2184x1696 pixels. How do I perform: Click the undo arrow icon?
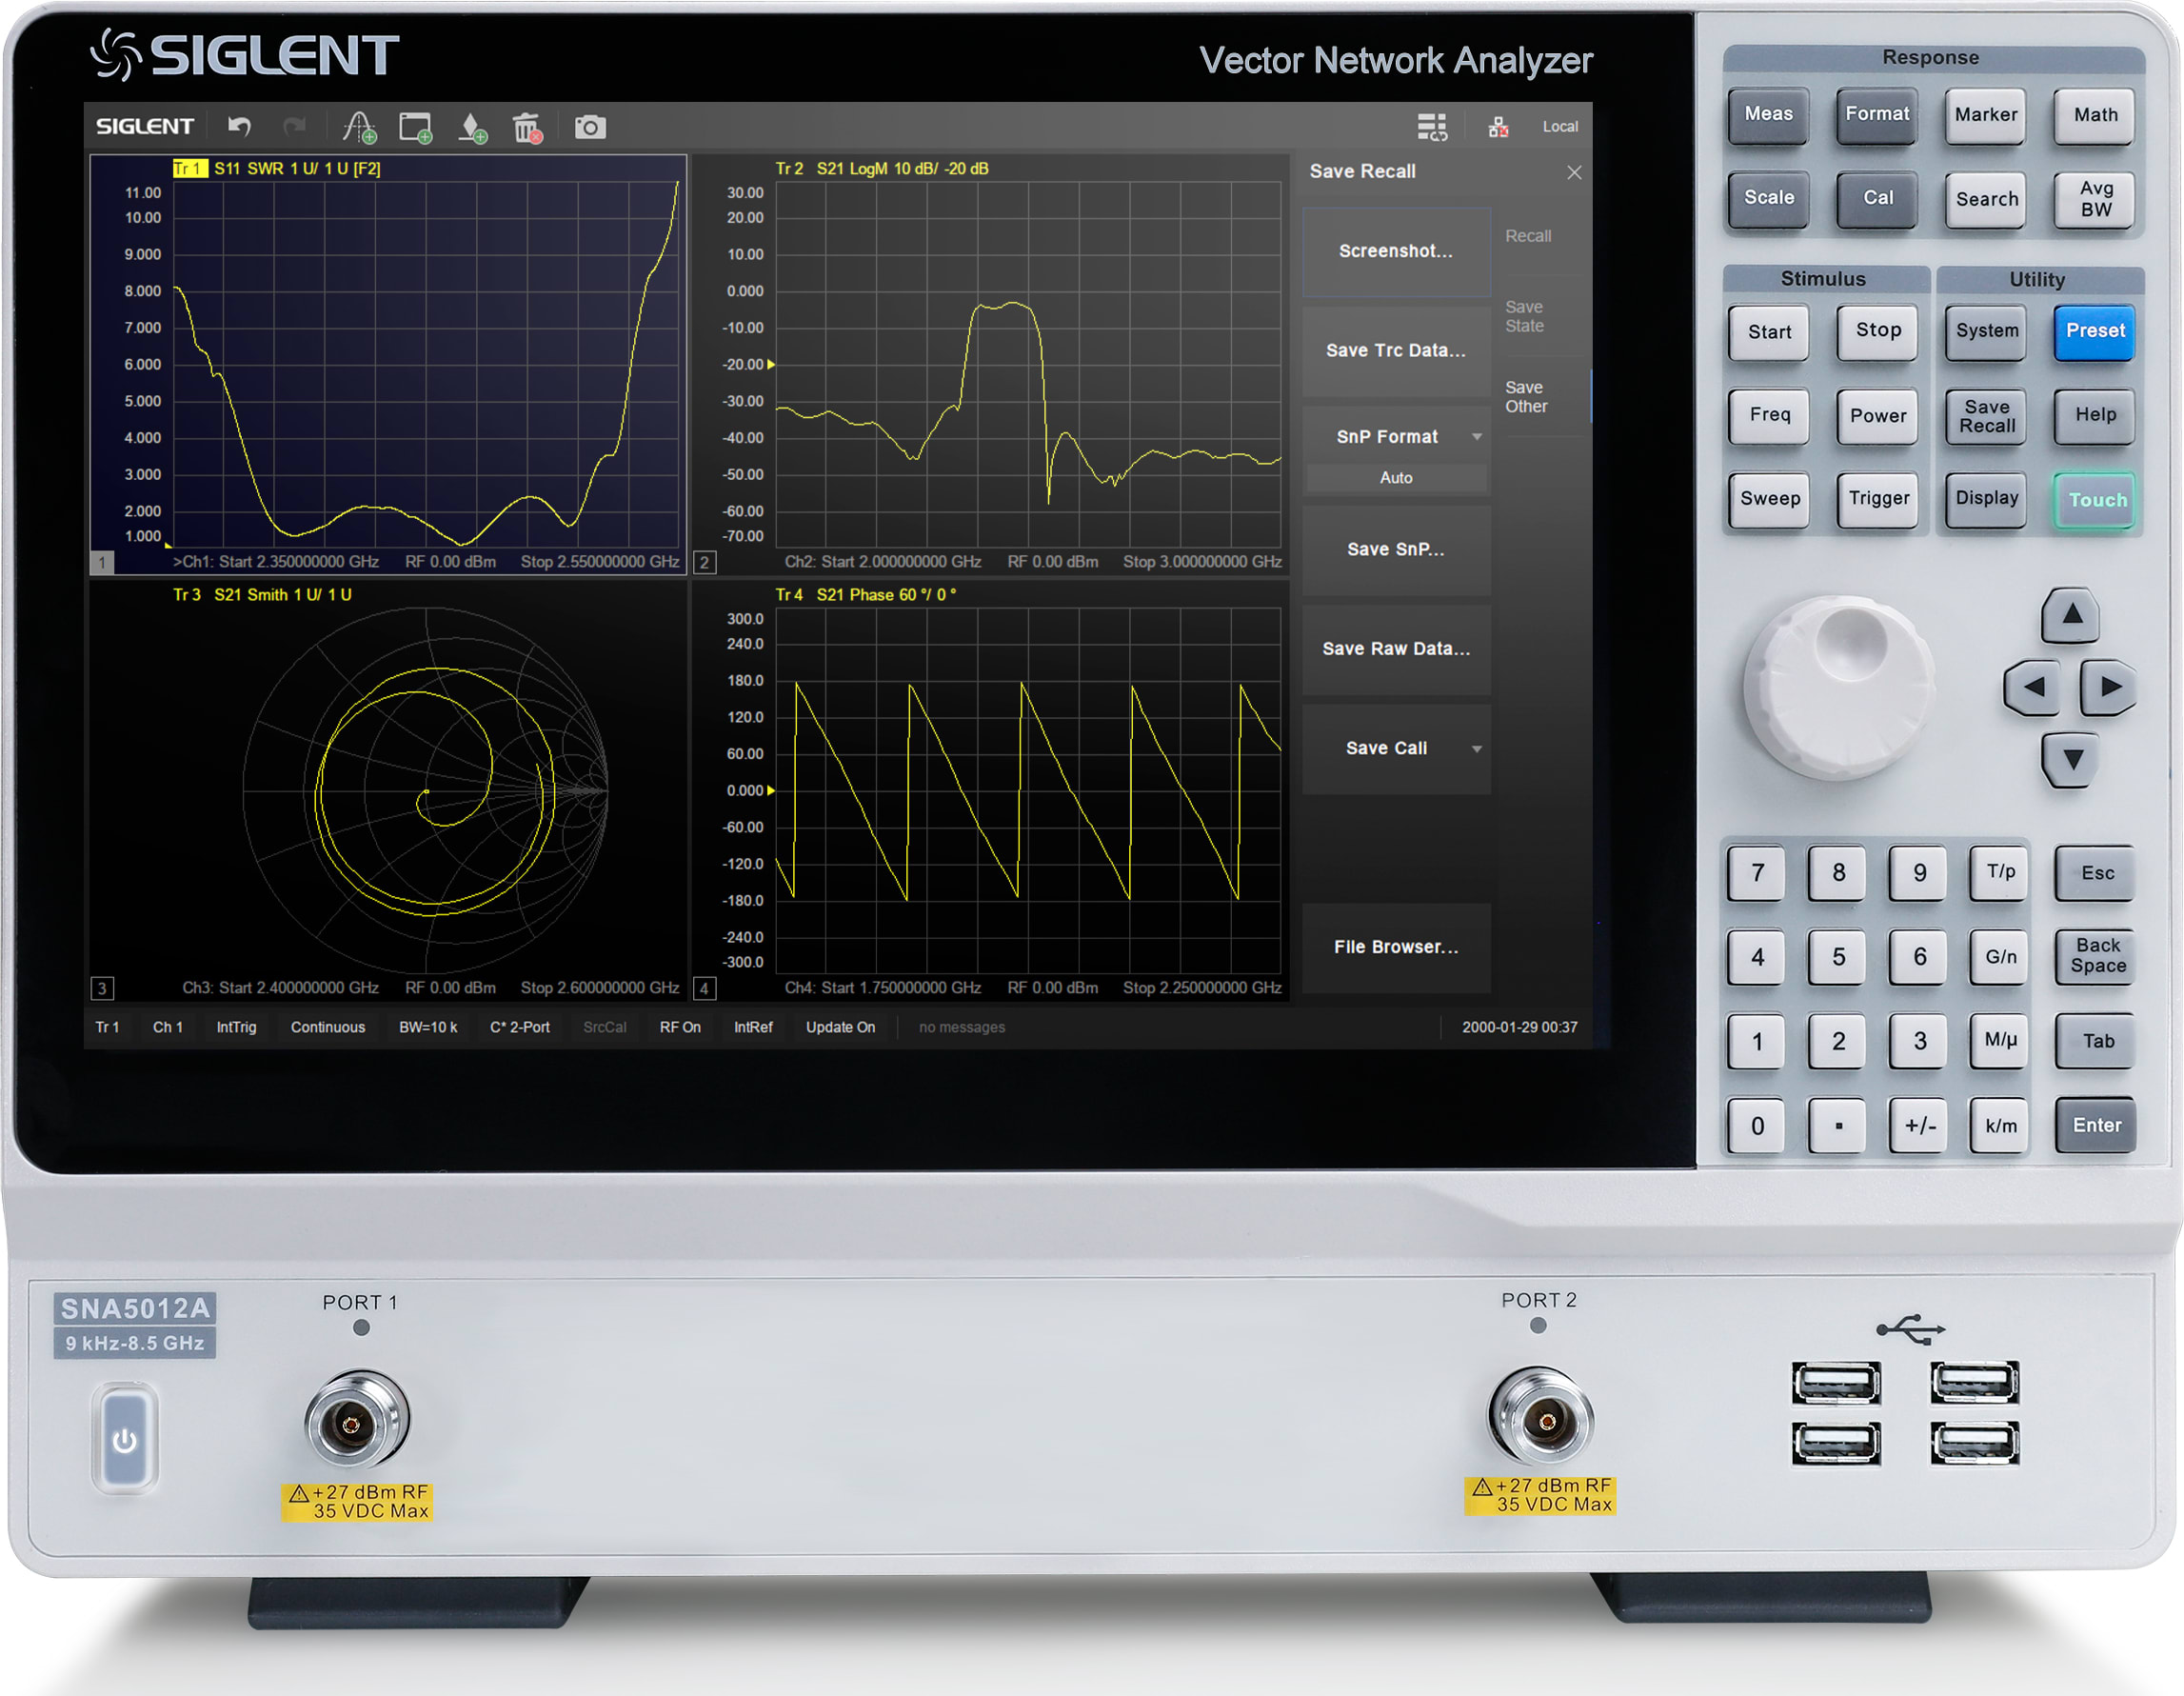click(x=239, y=127)
